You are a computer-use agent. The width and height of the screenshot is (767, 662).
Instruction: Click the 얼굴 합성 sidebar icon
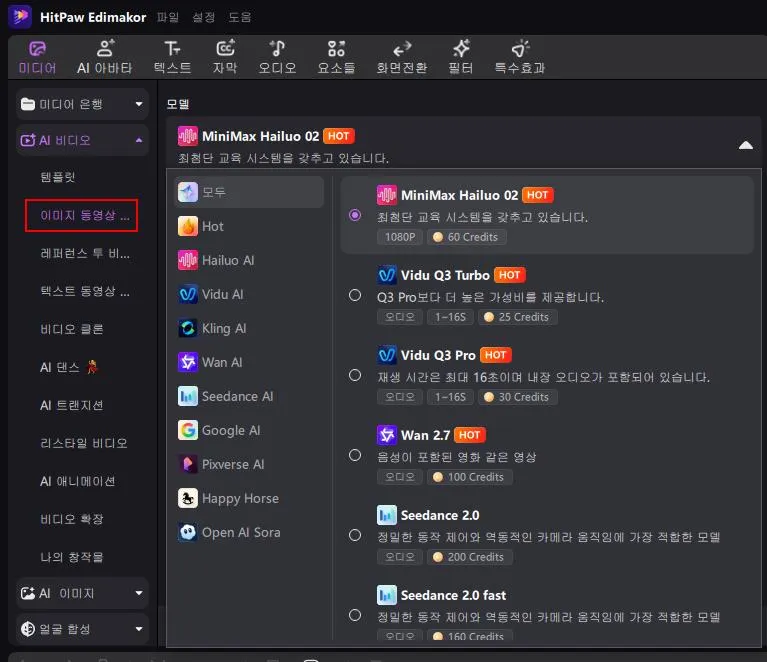coord(28,629)
